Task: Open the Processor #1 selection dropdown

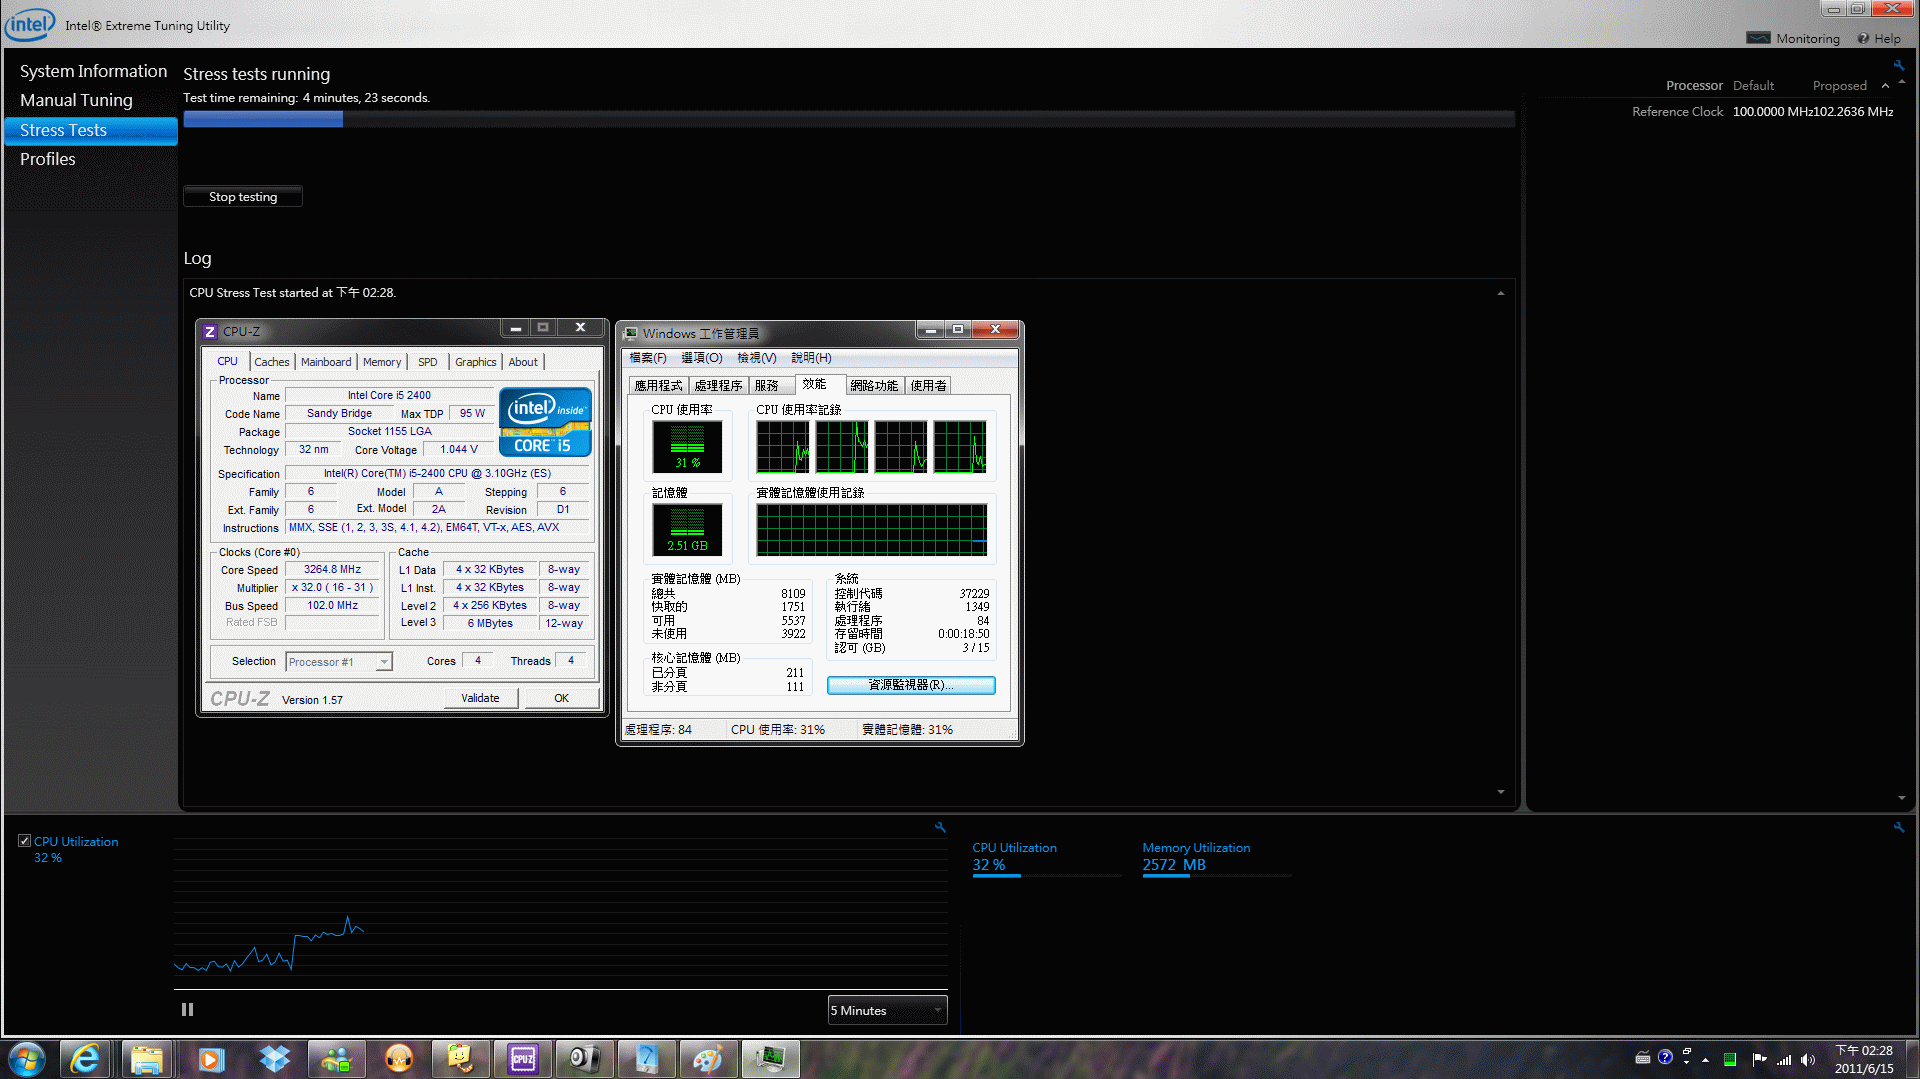Action: (x=339, y=662)
